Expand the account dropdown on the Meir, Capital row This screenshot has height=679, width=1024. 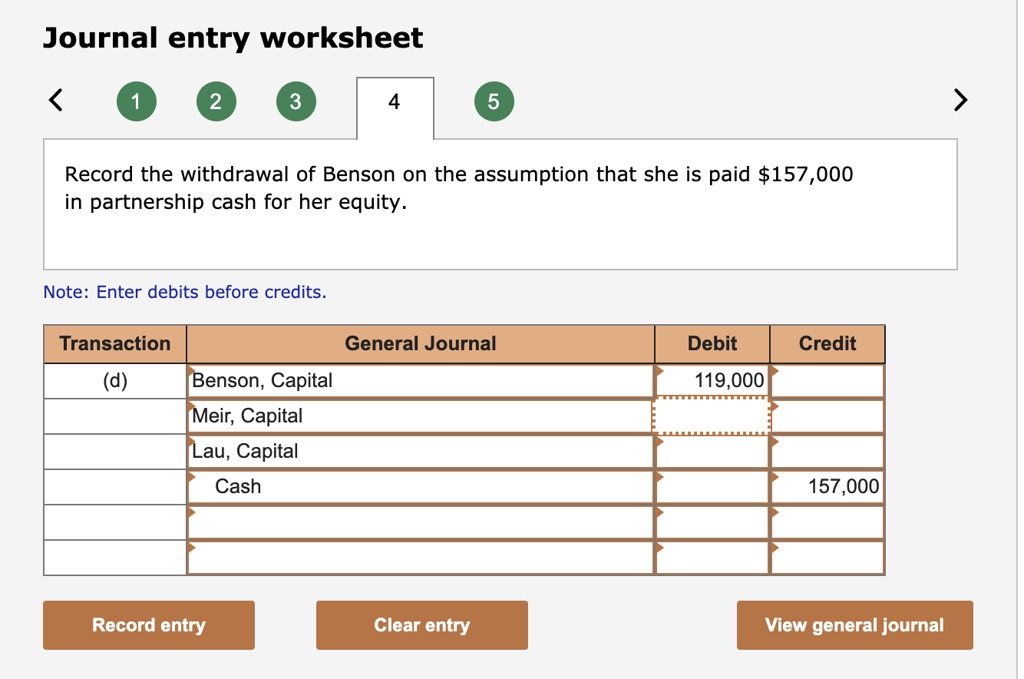click(191, 409)
